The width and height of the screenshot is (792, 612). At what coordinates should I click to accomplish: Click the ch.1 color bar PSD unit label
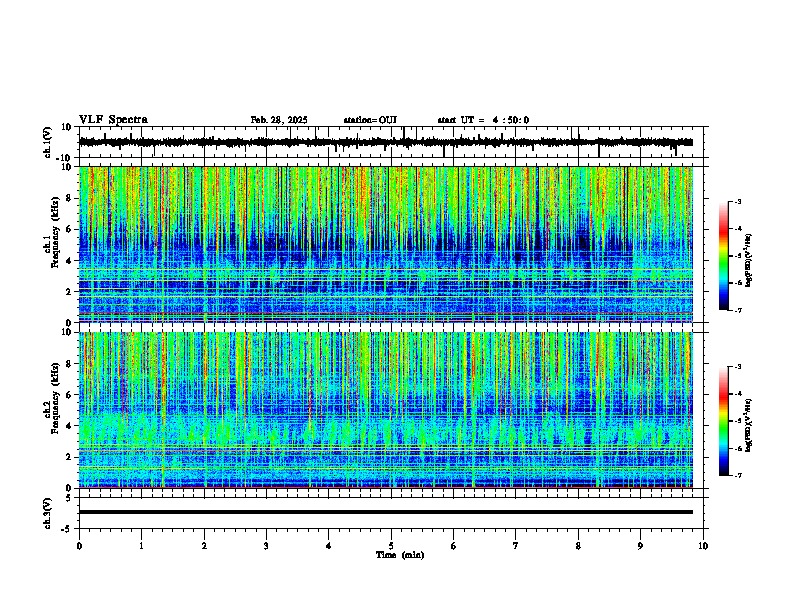pyautogui.click(x=749, y=260)
